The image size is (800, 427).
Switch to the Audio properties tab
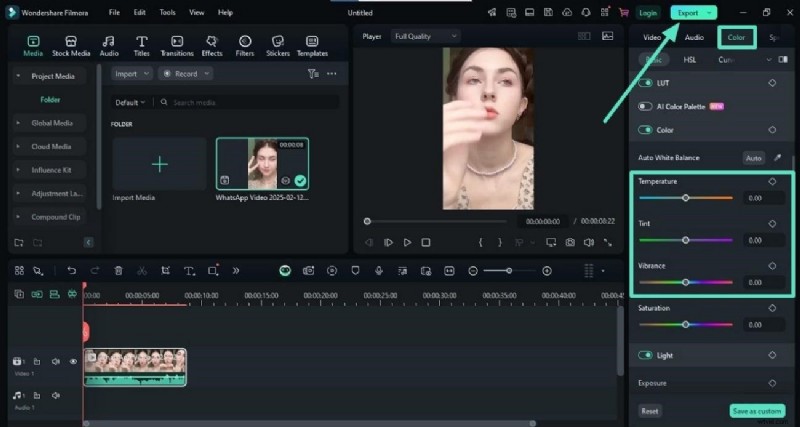tap(694, 37)
